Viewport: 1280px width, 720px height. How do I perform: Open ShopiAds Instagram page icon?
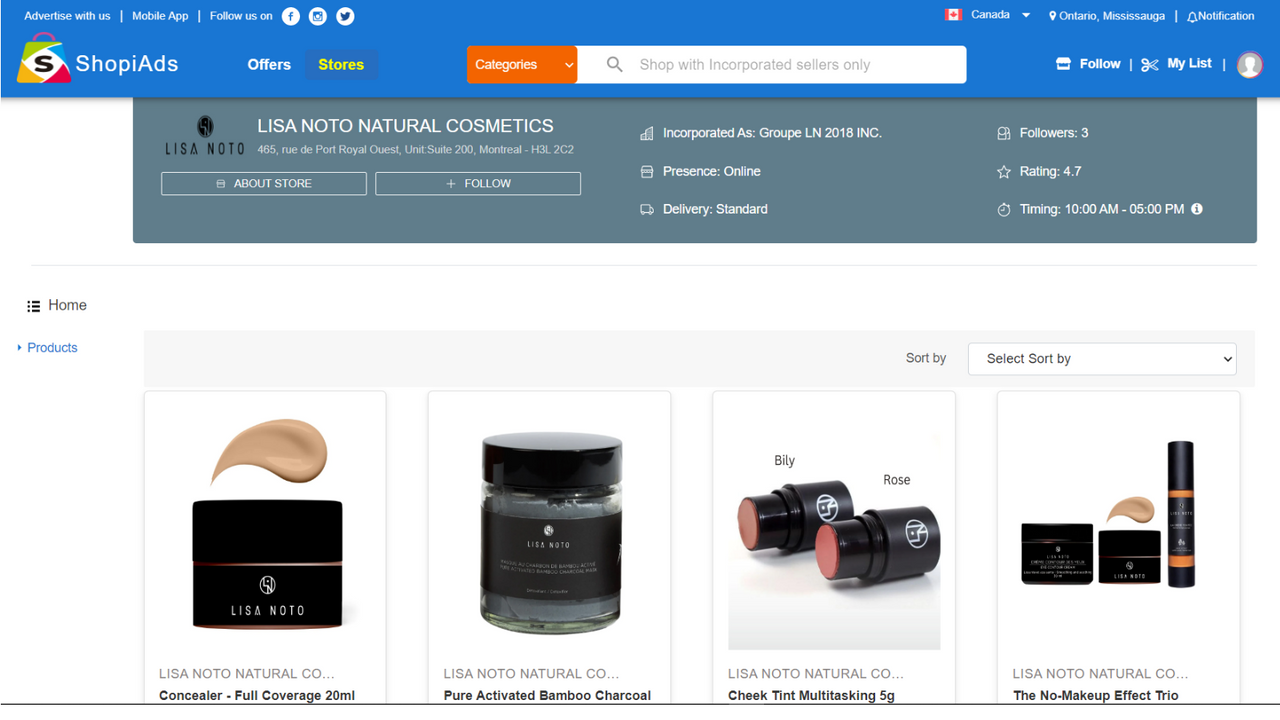(318, 16)
